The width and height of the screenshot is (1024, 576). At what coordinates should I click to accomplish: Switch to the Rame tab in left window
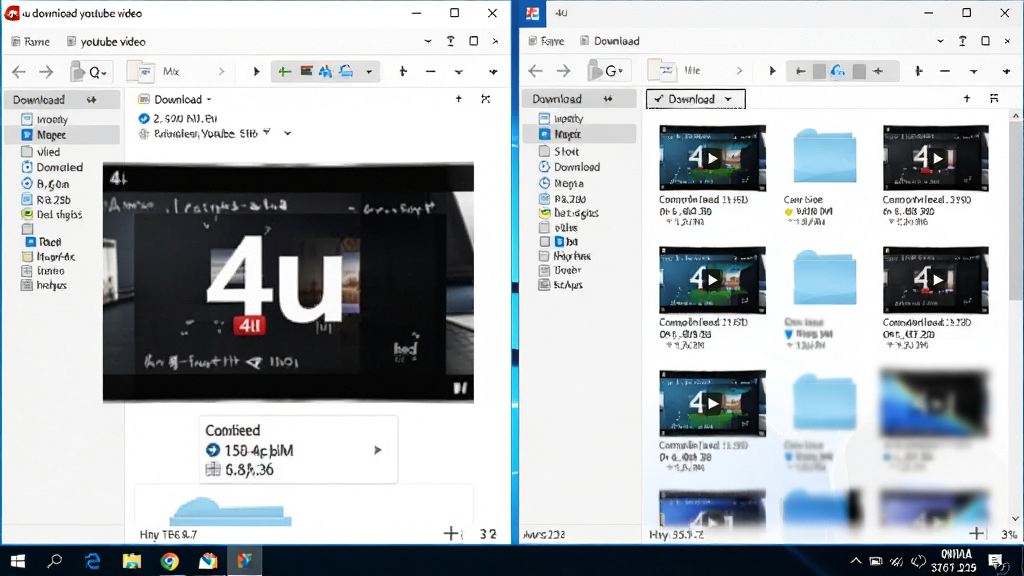pos(31,41)
